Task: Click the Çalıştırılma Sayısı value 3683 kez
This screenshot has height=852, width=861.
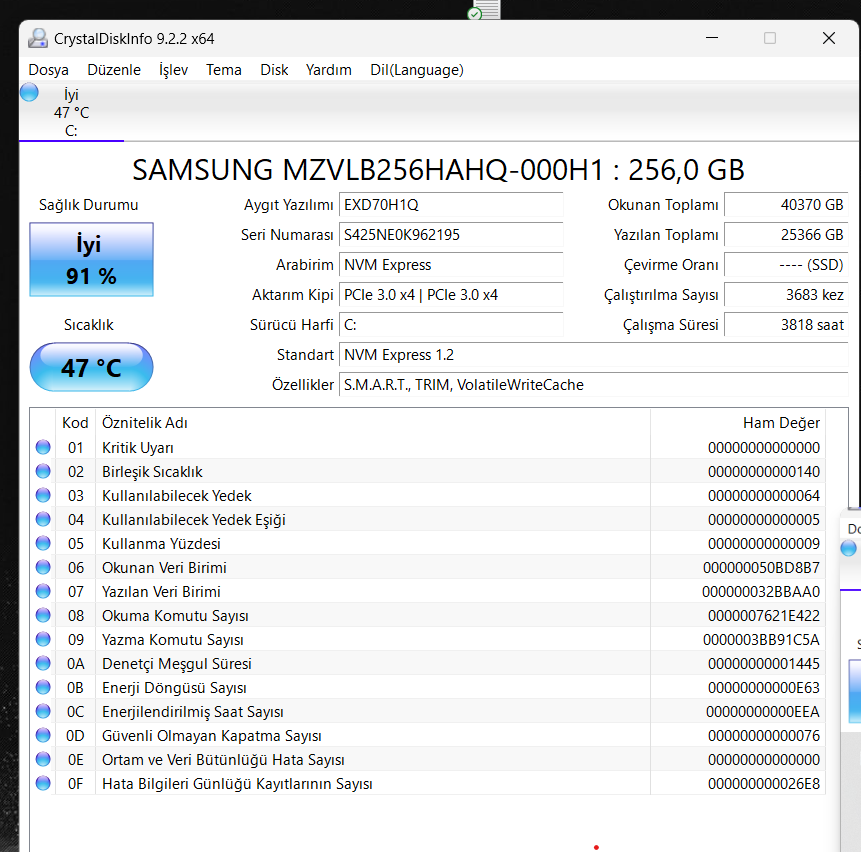Action: click(786, 295)
